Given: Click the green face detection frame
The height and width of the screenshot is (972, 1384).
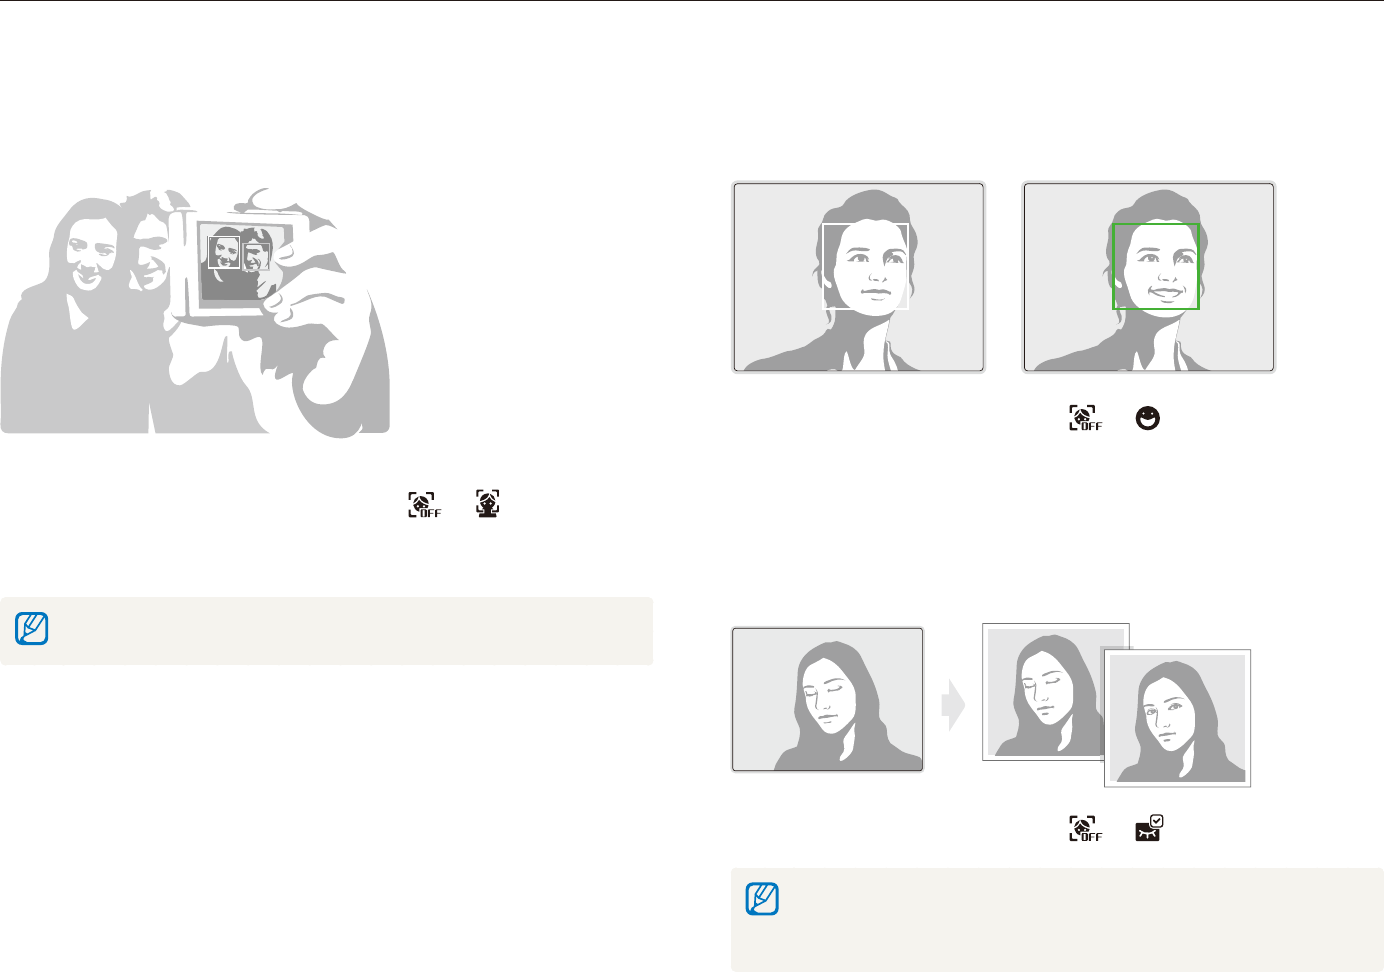Looking at the screenshot, I should [x=1156, y=266].
